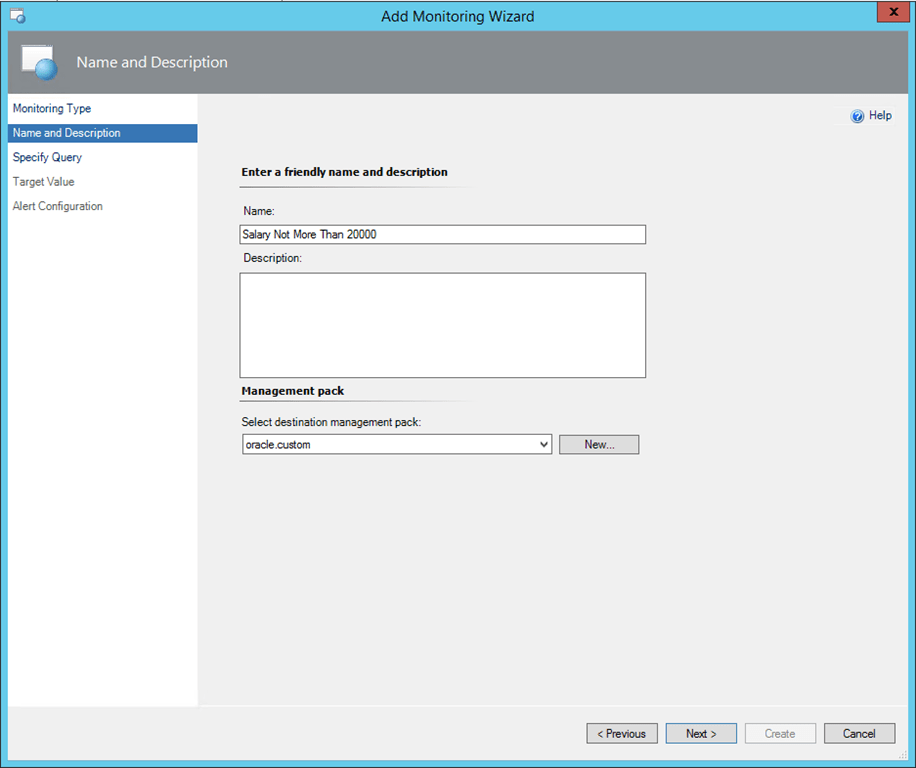The image size is (916, 768).
Task: Click the Help link text
Action: pyautogui.click(x=880, y=116)
